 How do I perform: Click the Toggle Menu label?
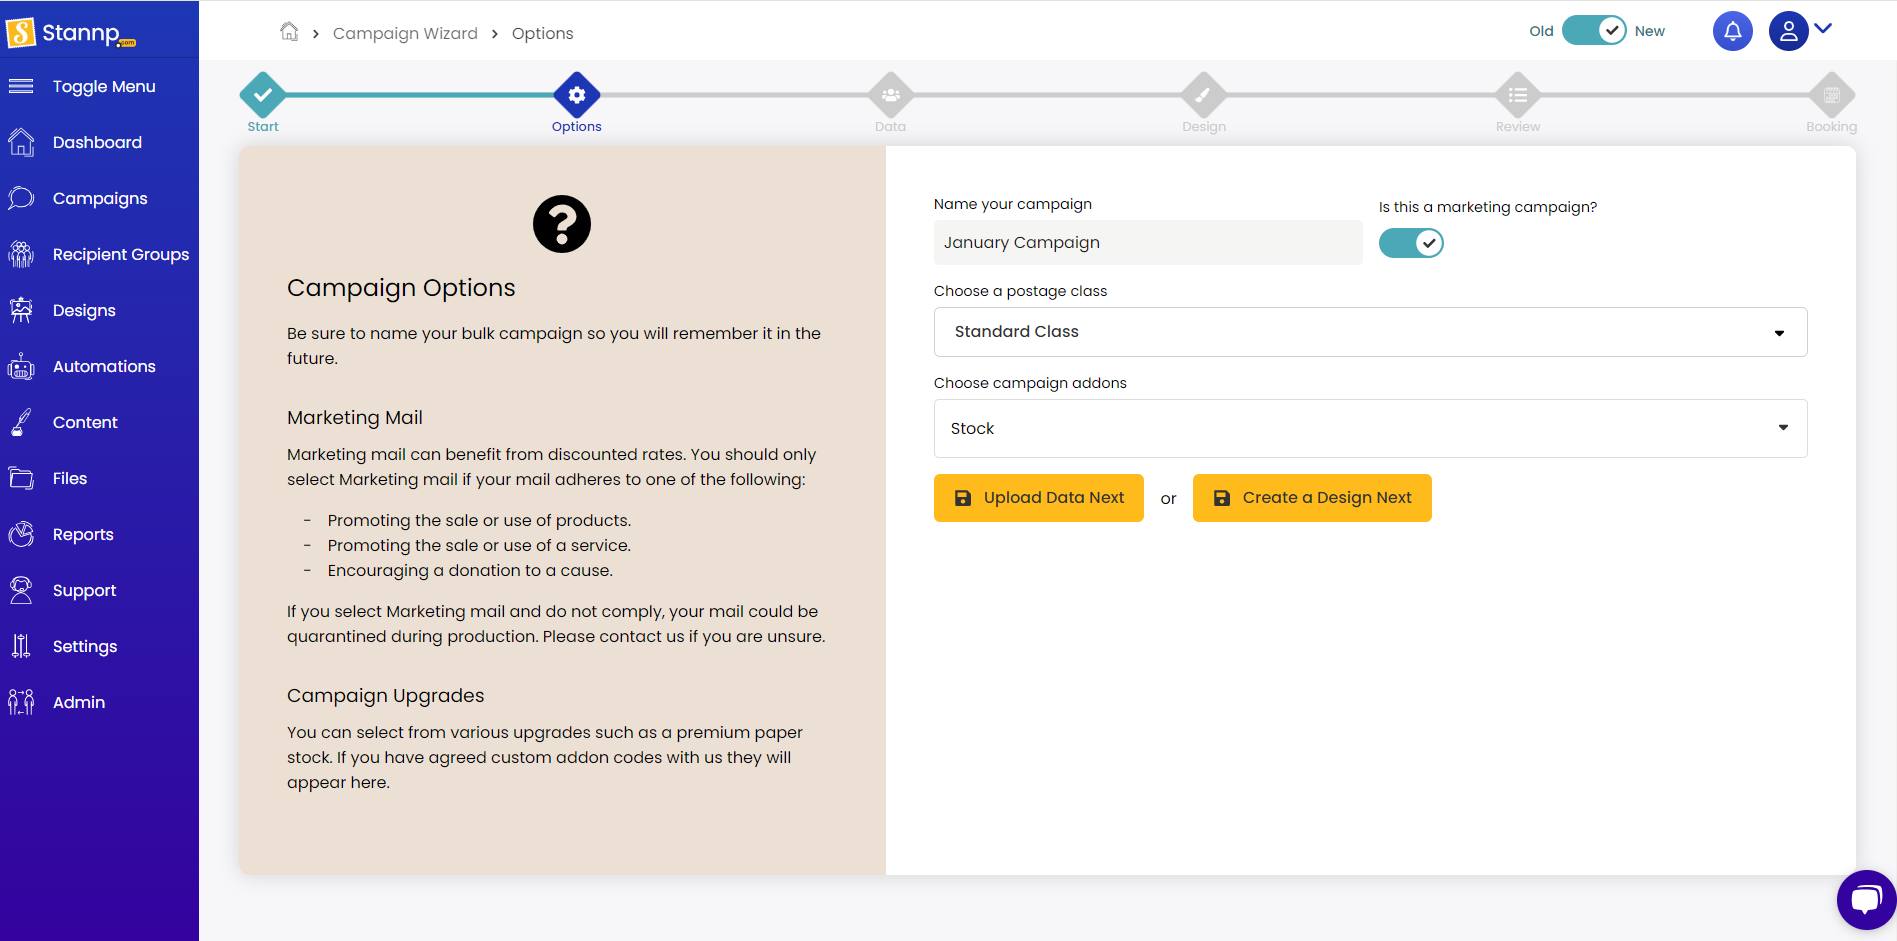point(104,86)
